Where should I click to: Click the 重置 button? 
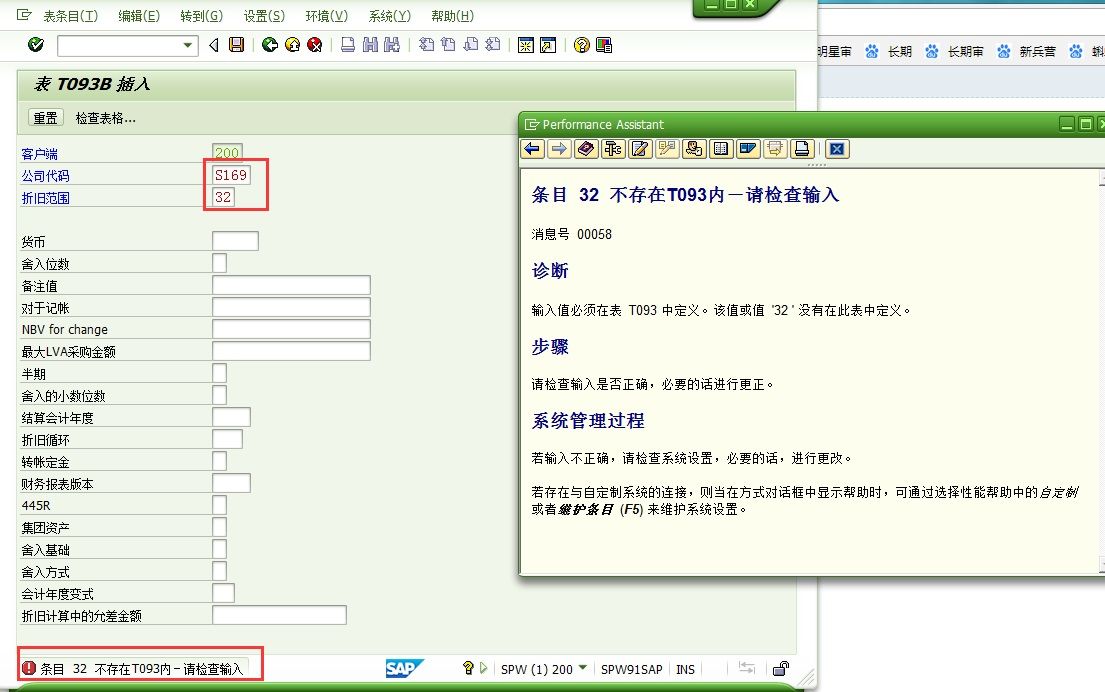pos(46,118)
